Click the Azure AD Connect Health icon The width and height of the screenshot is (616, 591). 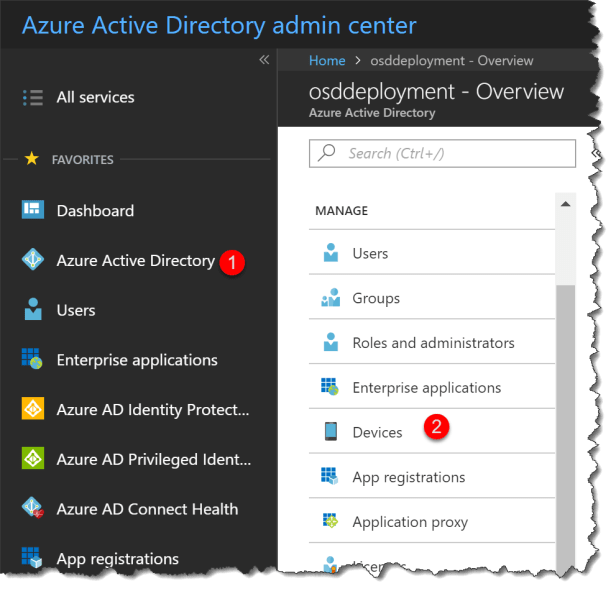[x=33, y=508]
